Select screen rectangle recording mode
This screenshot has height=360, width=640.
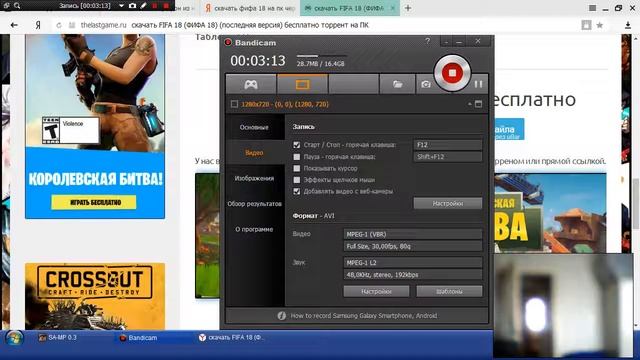302,84
